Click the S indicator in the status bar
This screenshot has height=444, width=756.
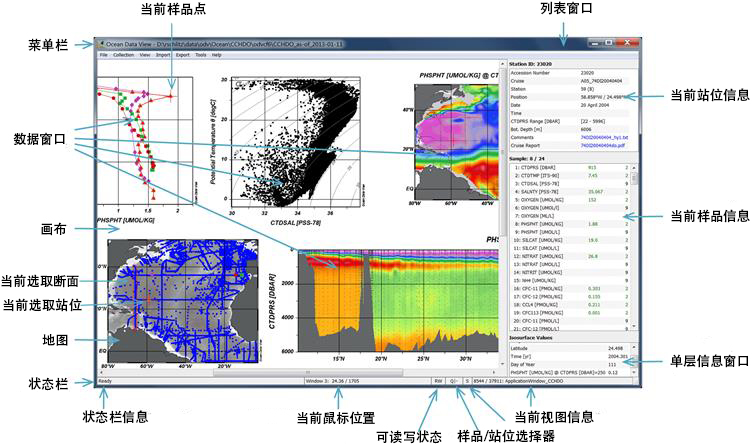coord(469,381)
